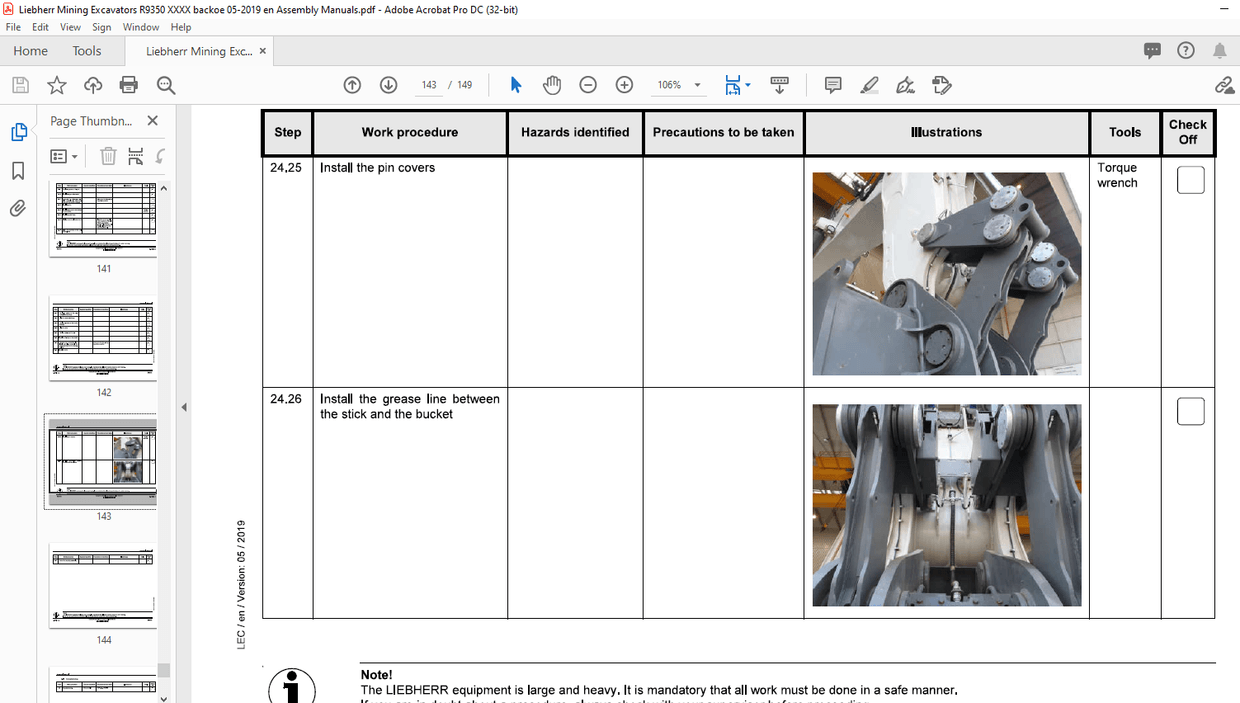Image resolution: width=1240 pixels, height=703 pixels.
Task: Open the View menu
Action: (x=70, y=27)
